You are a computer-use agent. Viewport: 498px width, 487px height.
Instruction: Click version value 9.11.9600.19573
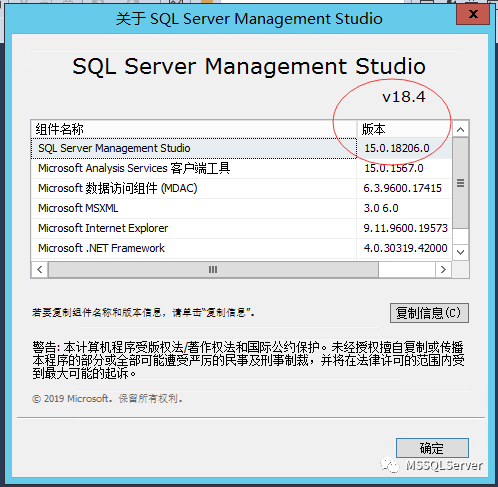tap(405, 228)
